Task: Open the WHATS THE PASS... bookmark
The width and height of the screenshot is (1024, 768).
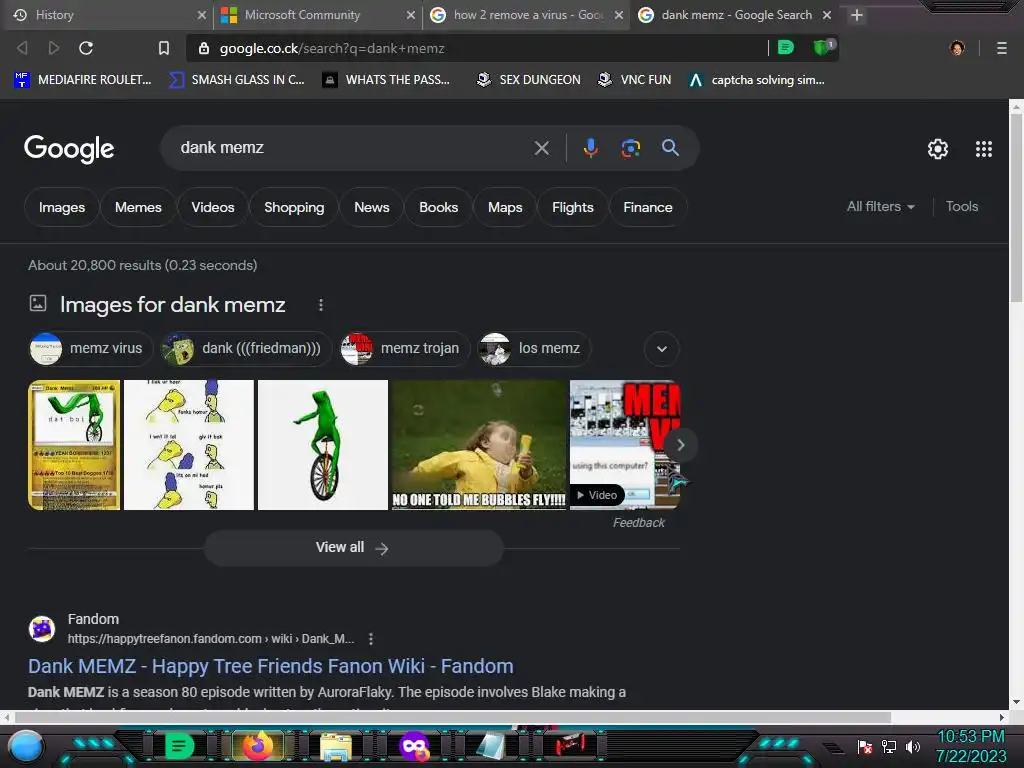Action: (x=386, y=80)
